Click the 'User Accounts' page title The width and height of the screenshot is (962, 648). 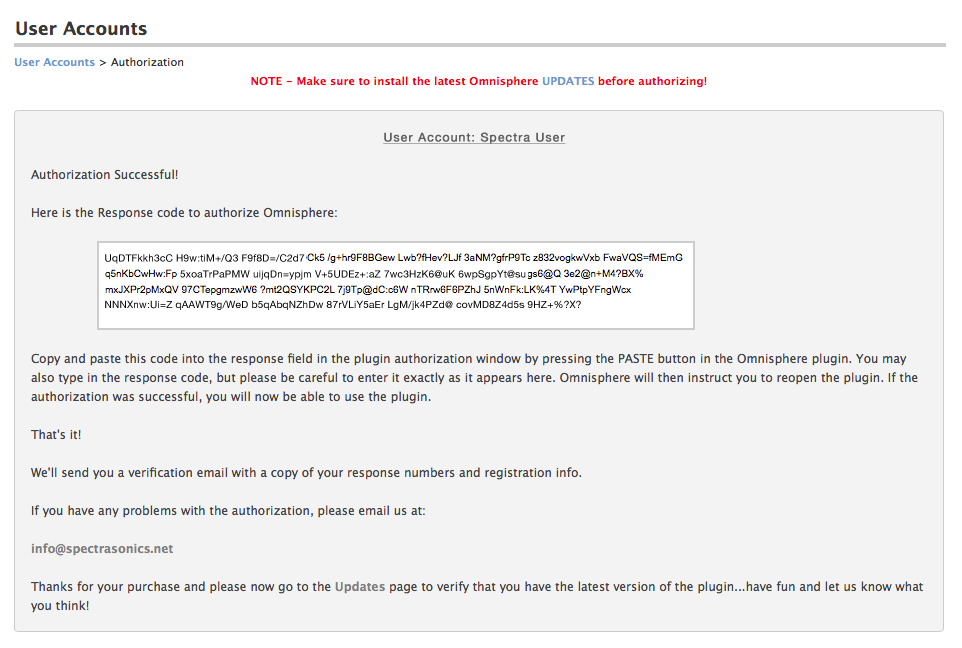[x=81, y=28]
